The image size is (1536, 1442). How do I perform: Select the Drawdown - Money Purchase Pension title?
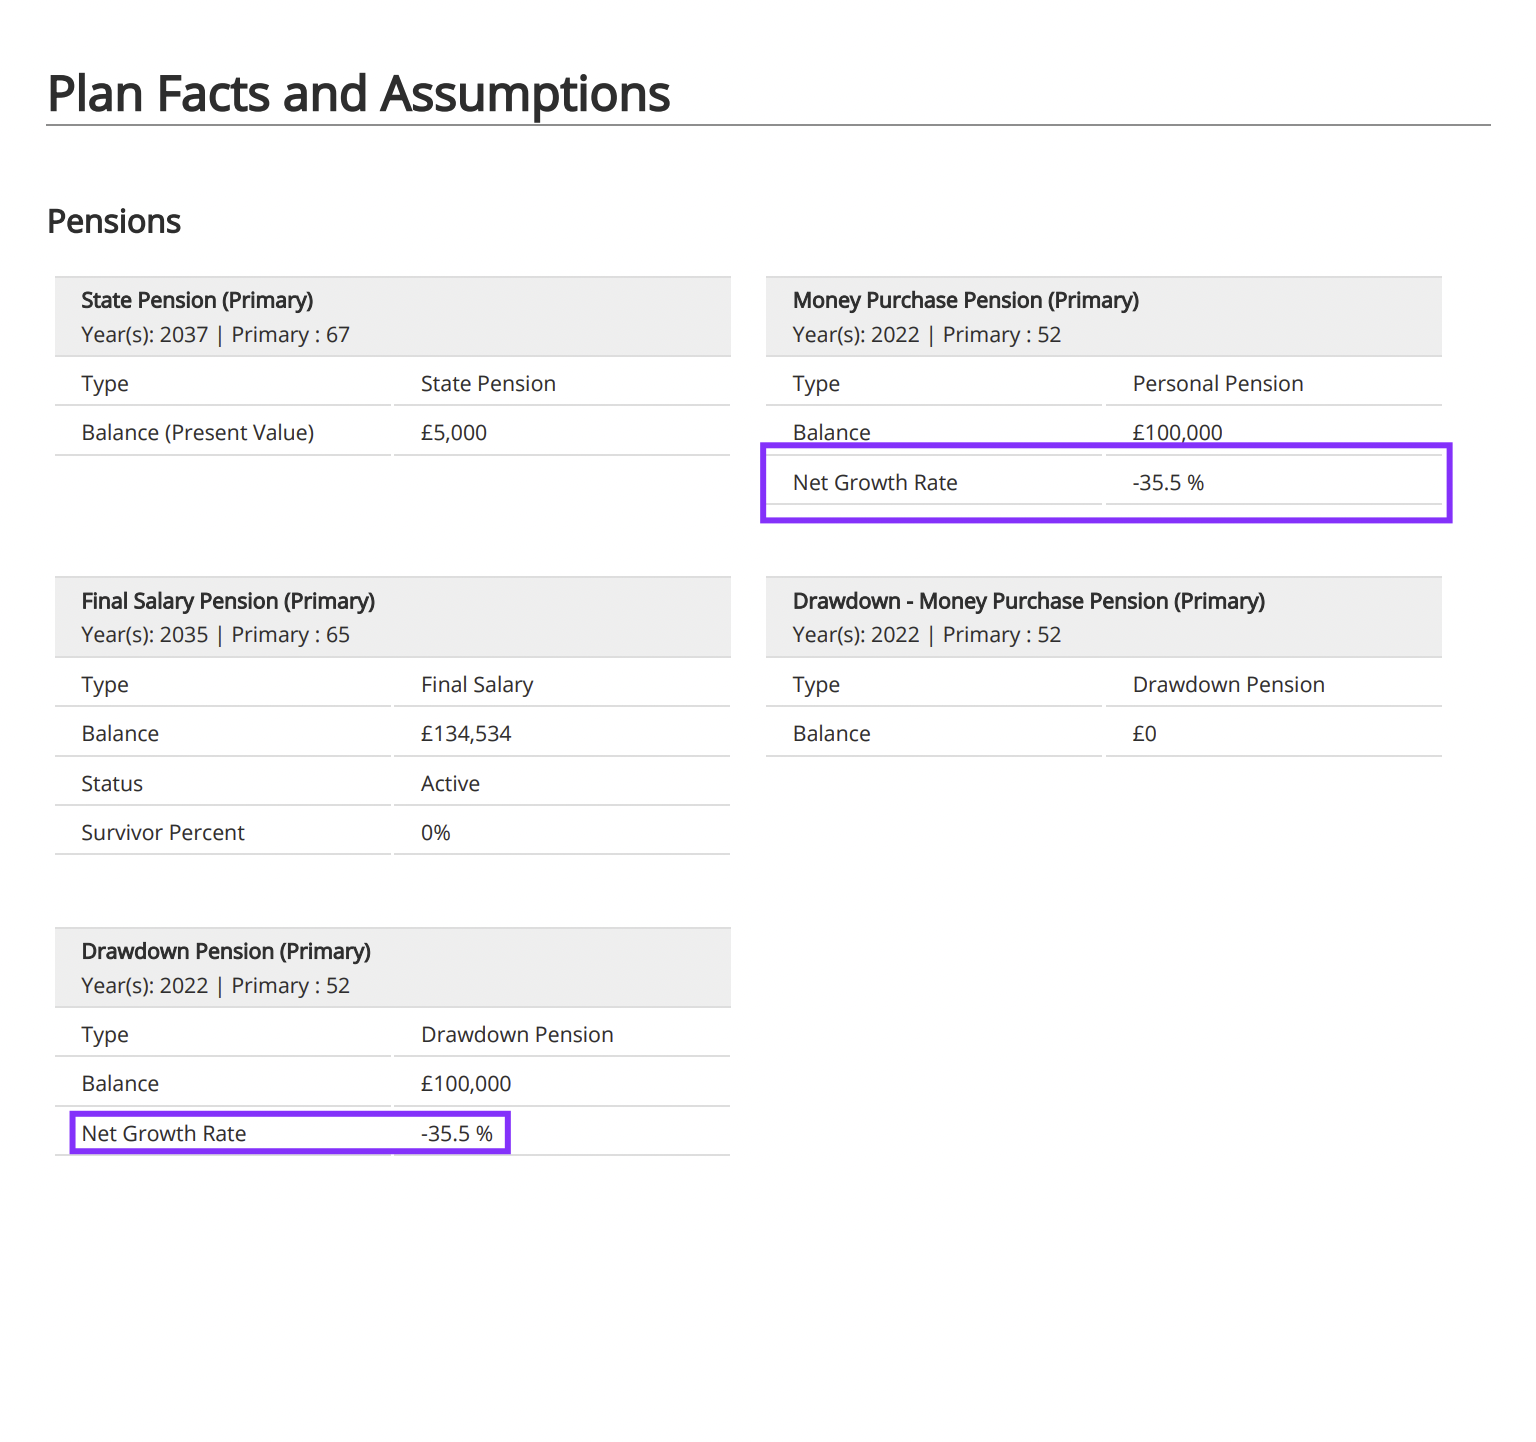tap(1028, 601)
